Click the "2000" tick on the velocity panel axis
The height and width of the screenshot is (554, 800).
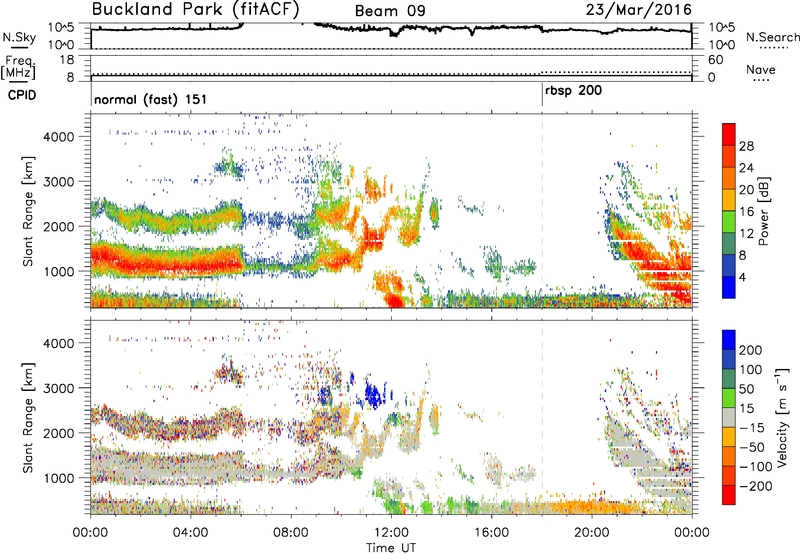point(59,433)
